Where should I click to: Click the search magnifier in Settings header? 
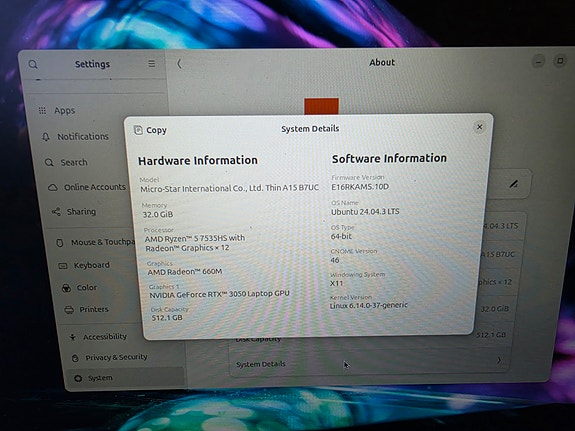pos(33,65)
